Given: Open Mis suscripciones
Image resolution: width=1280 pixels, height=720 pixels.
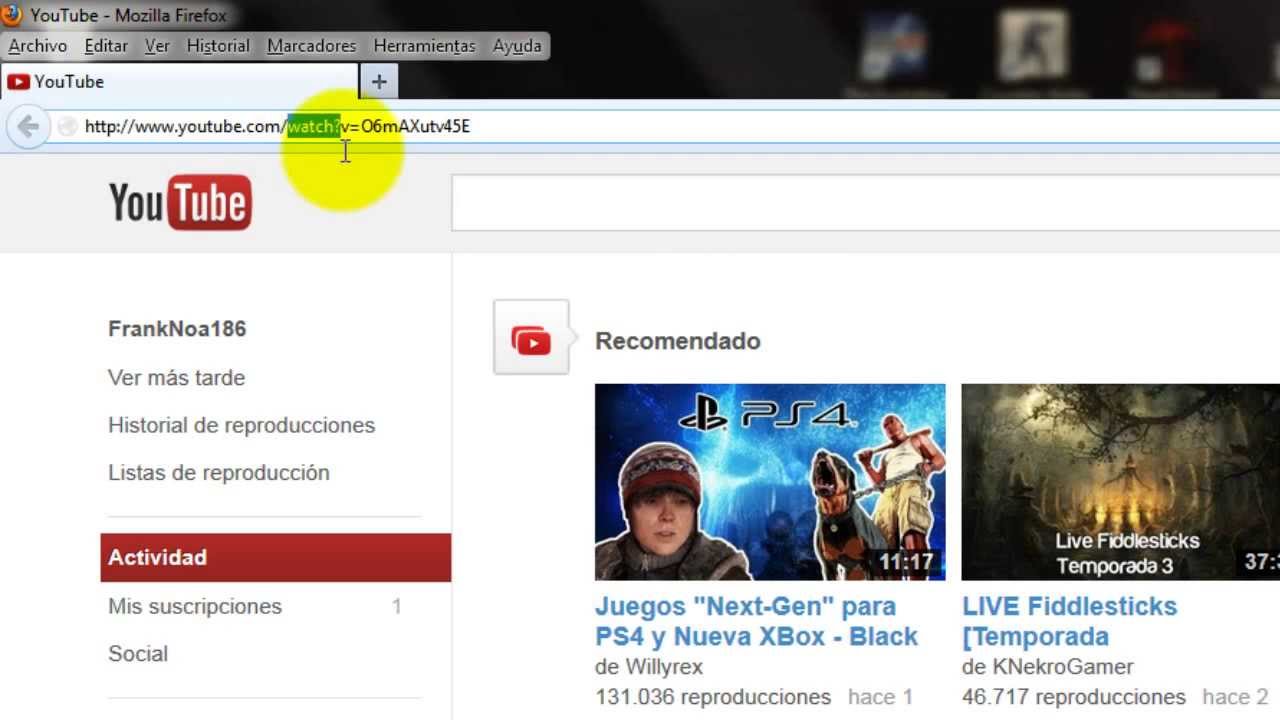Looking at the screenshot, I should [x=195, y=606].
